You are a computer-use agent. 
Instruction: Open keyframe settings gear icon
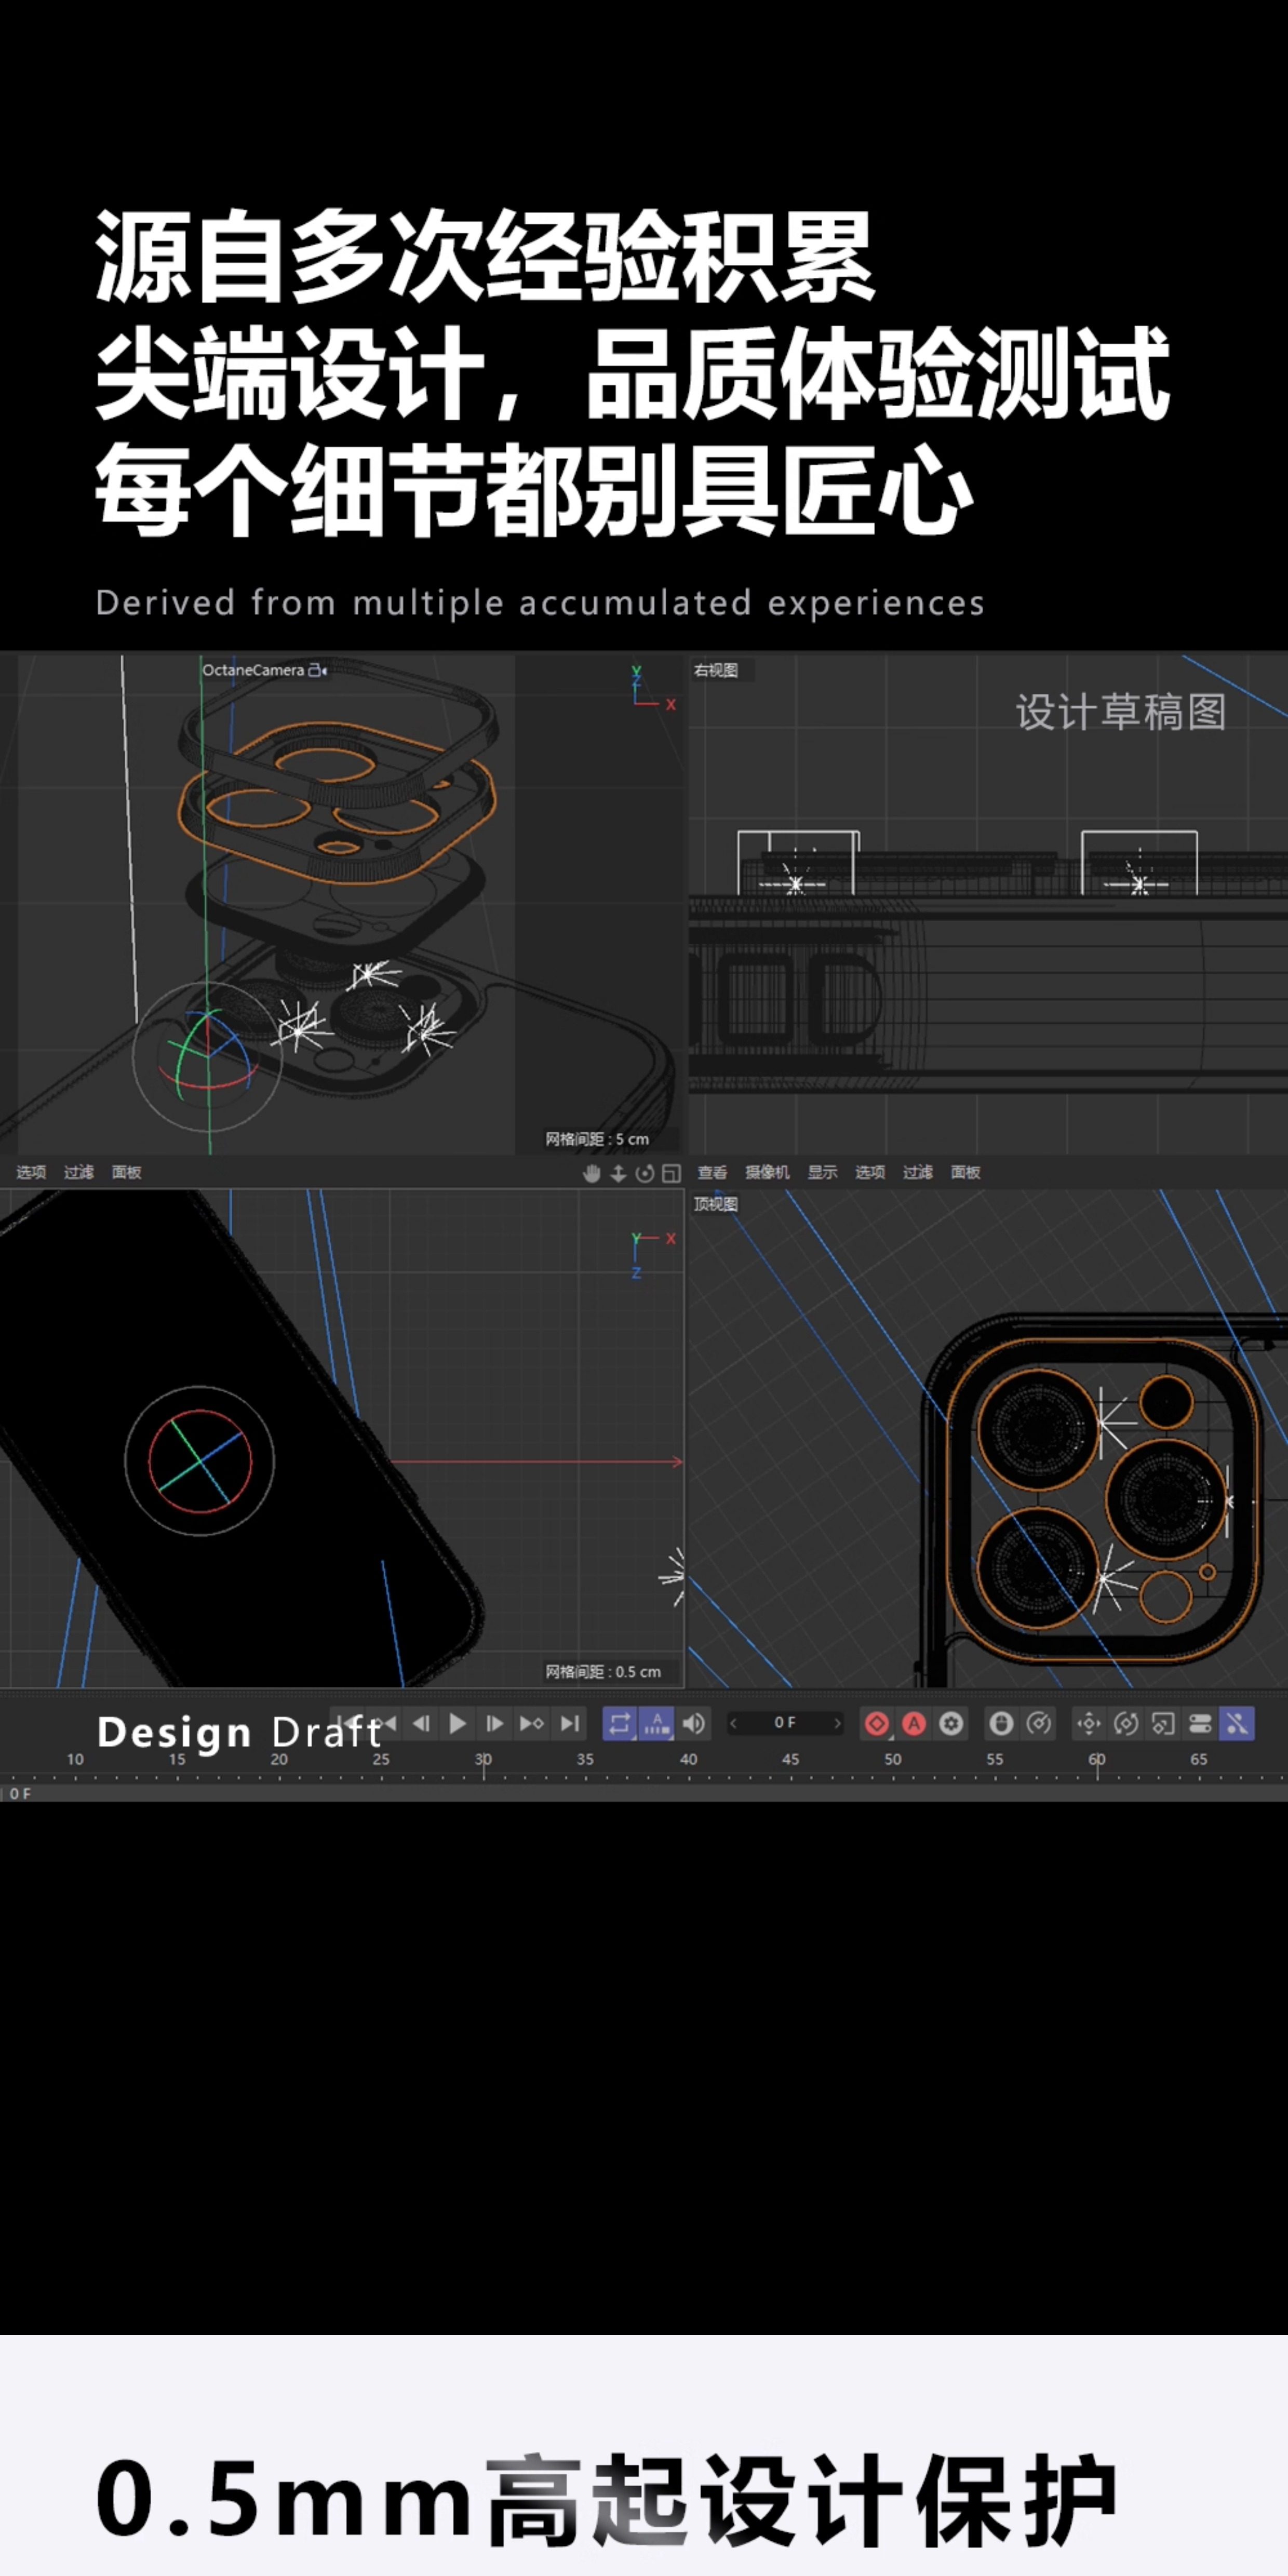click(x=951, y=1723)
